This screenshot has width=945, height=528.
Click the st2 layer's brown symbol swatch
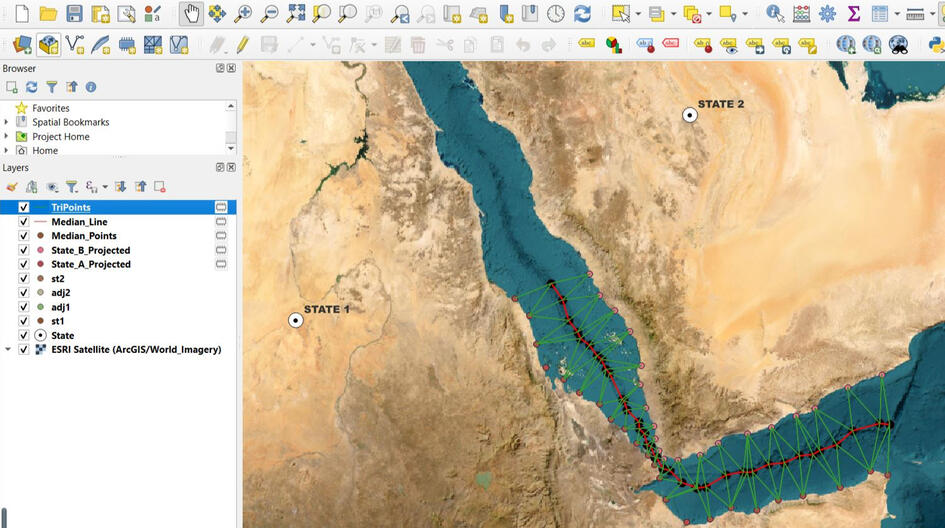click(40, 279)
